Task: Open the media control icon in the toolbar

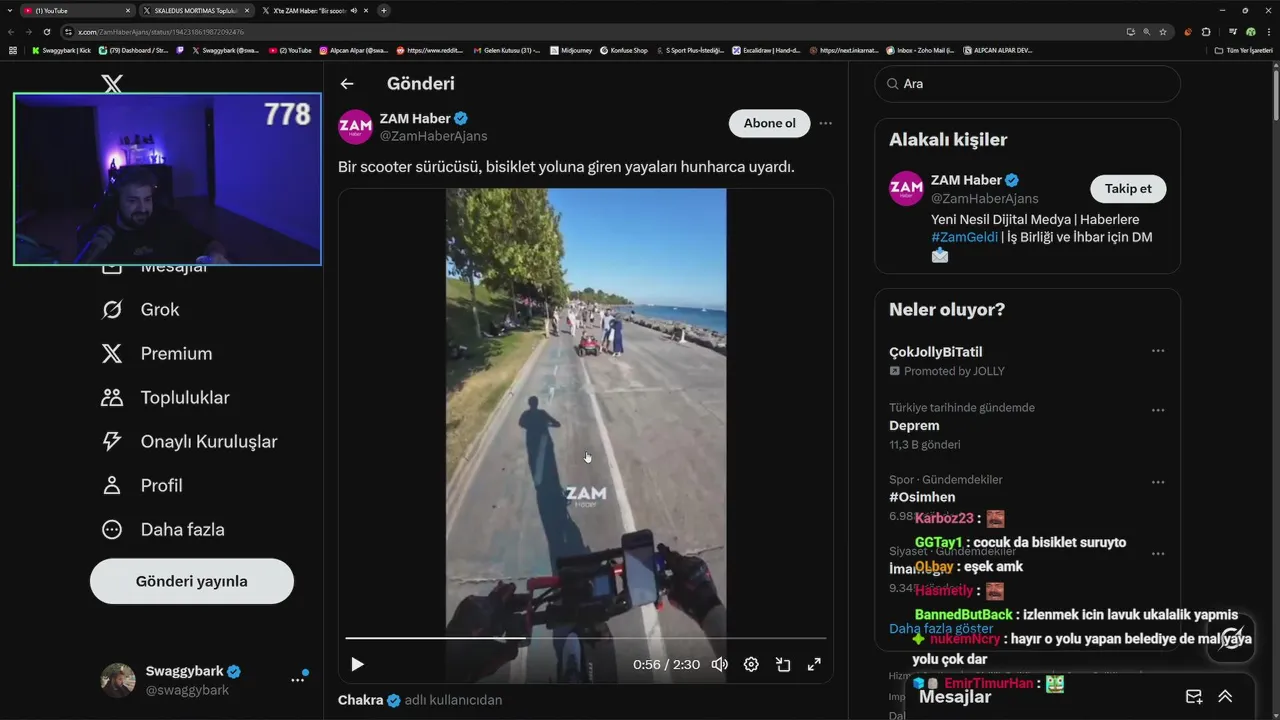Action: click(1232, 32)
